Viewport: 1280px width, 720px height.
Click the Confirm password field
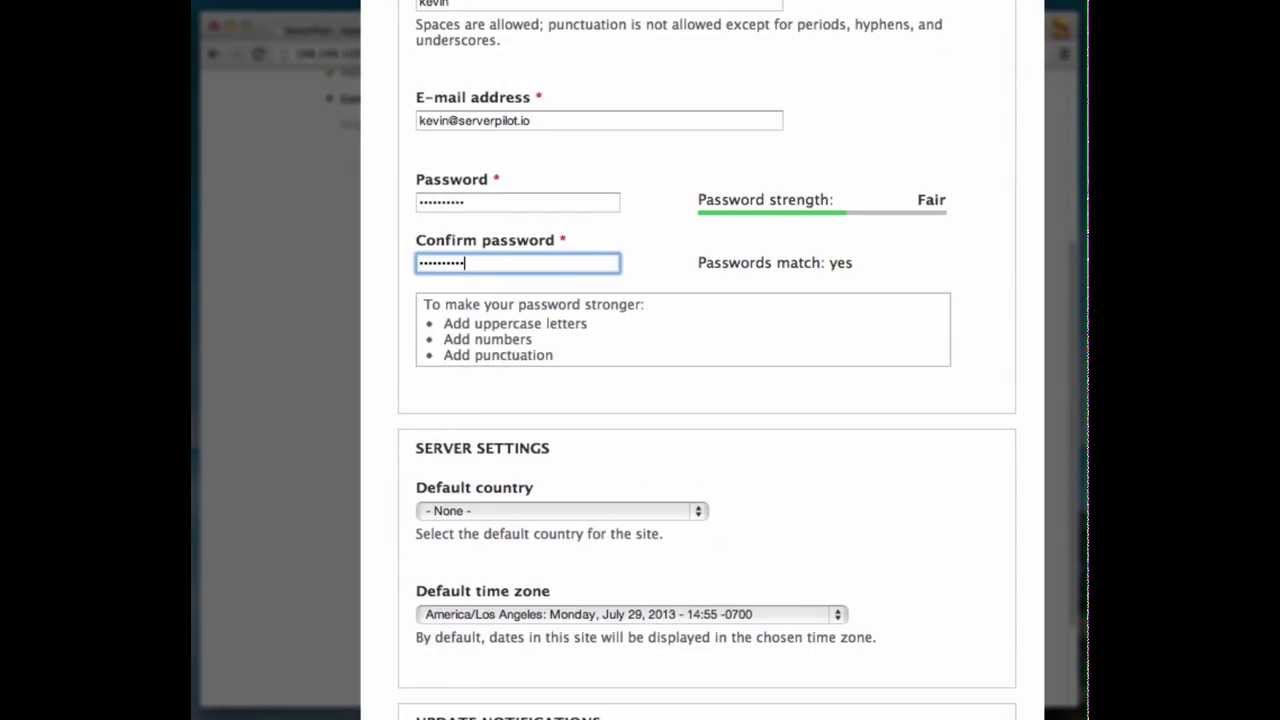[517, 263]
